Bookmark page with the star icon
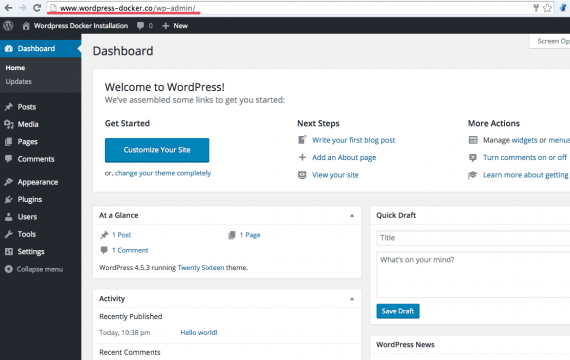This screenshot has height=360, width=570. coord(547,8)
